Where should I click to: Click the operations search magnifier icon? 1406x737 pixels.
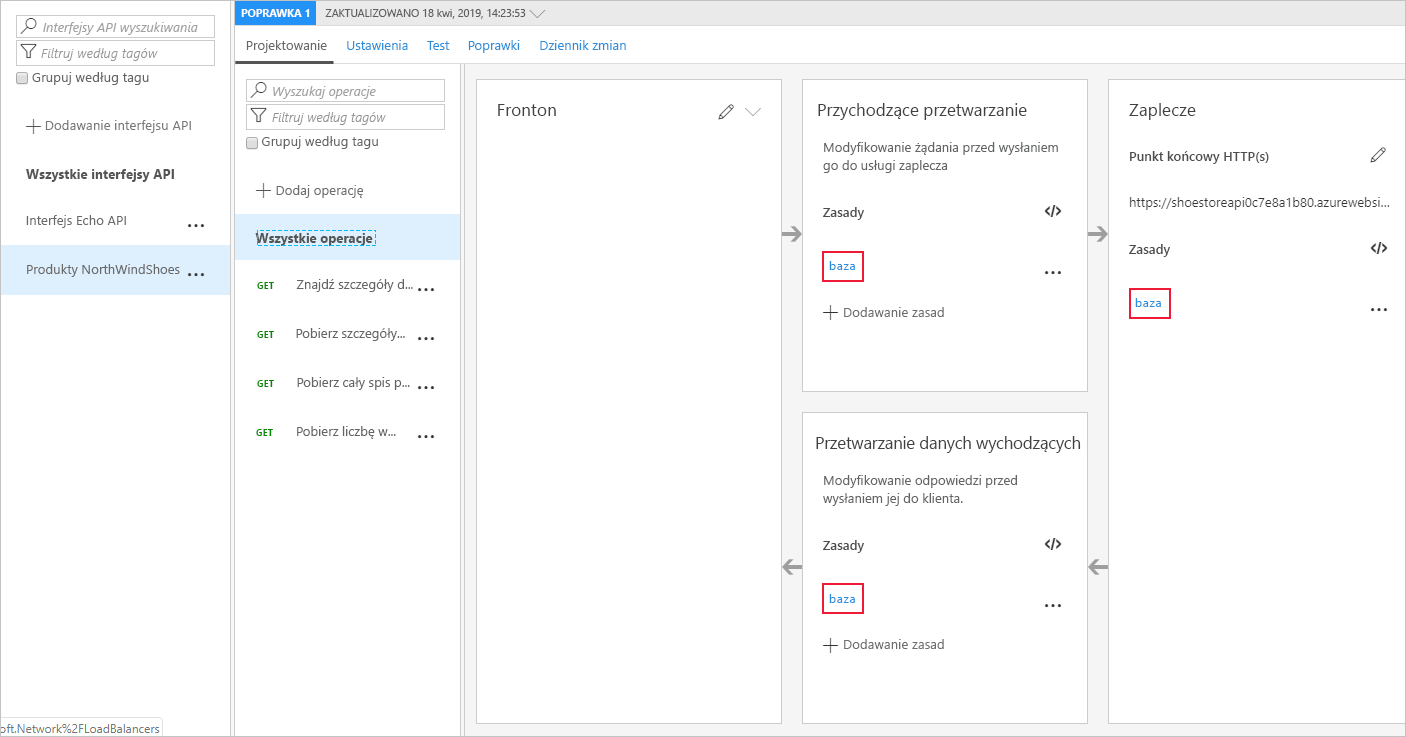tap(259, 90)
